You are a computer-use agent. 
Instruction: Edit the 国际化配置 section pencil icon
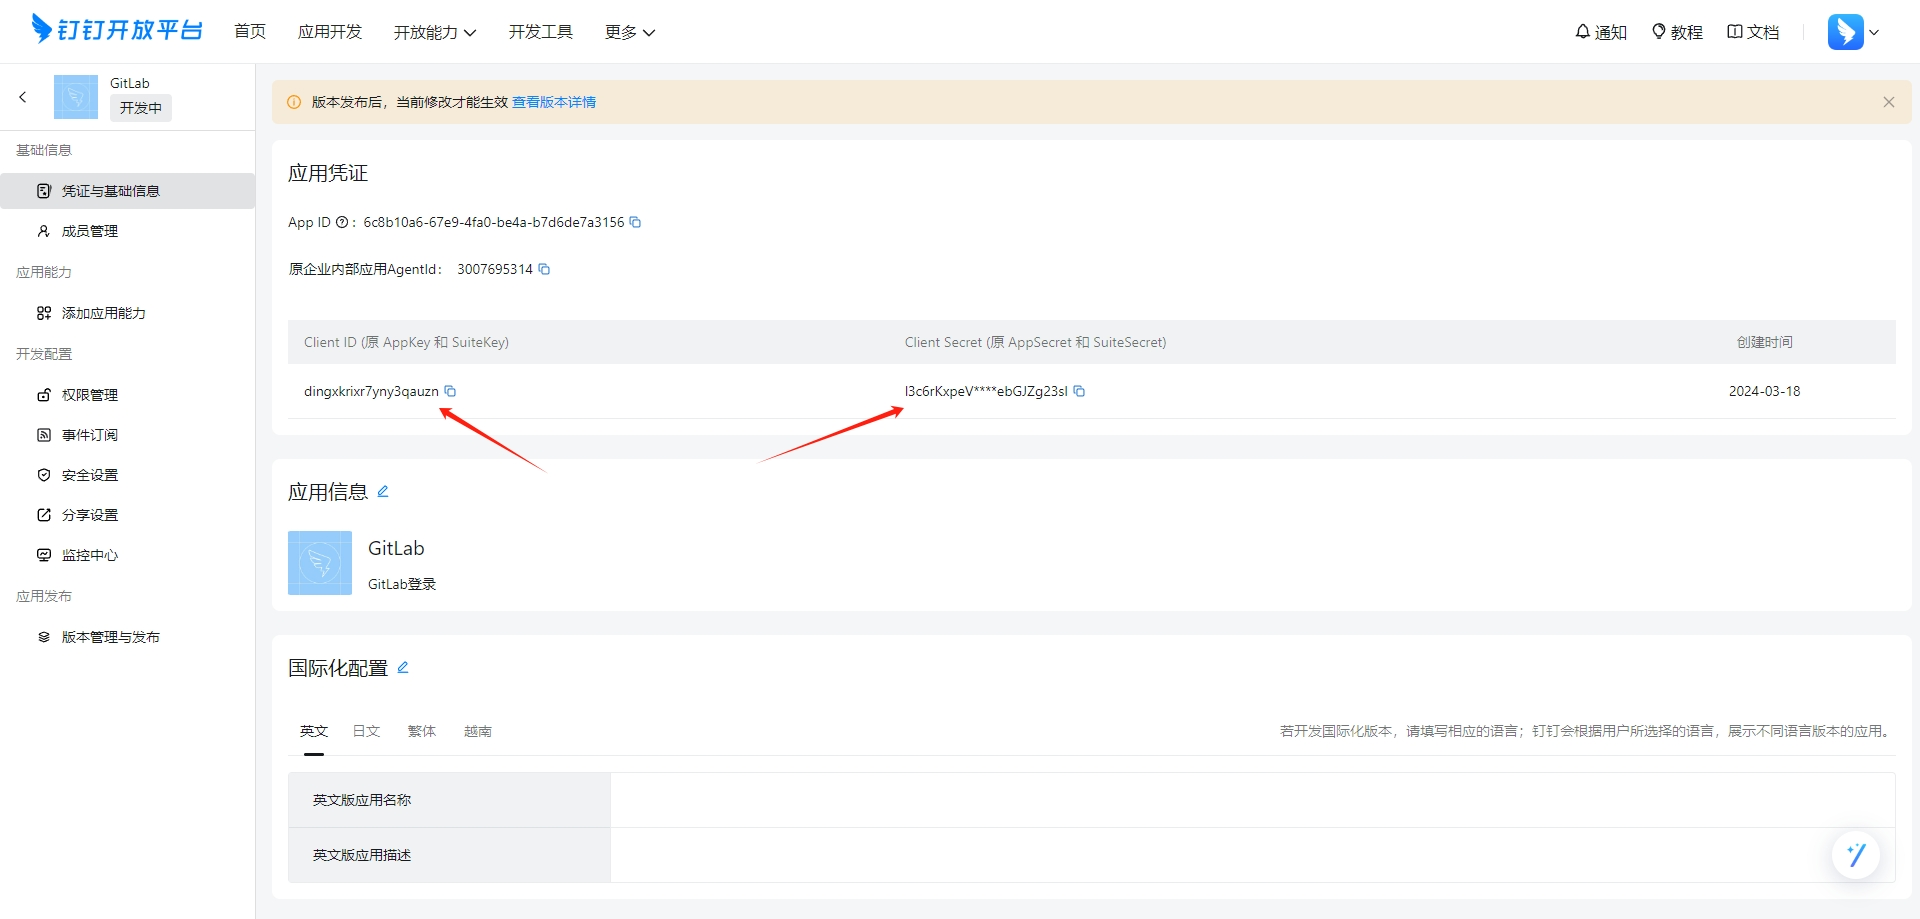403,667
